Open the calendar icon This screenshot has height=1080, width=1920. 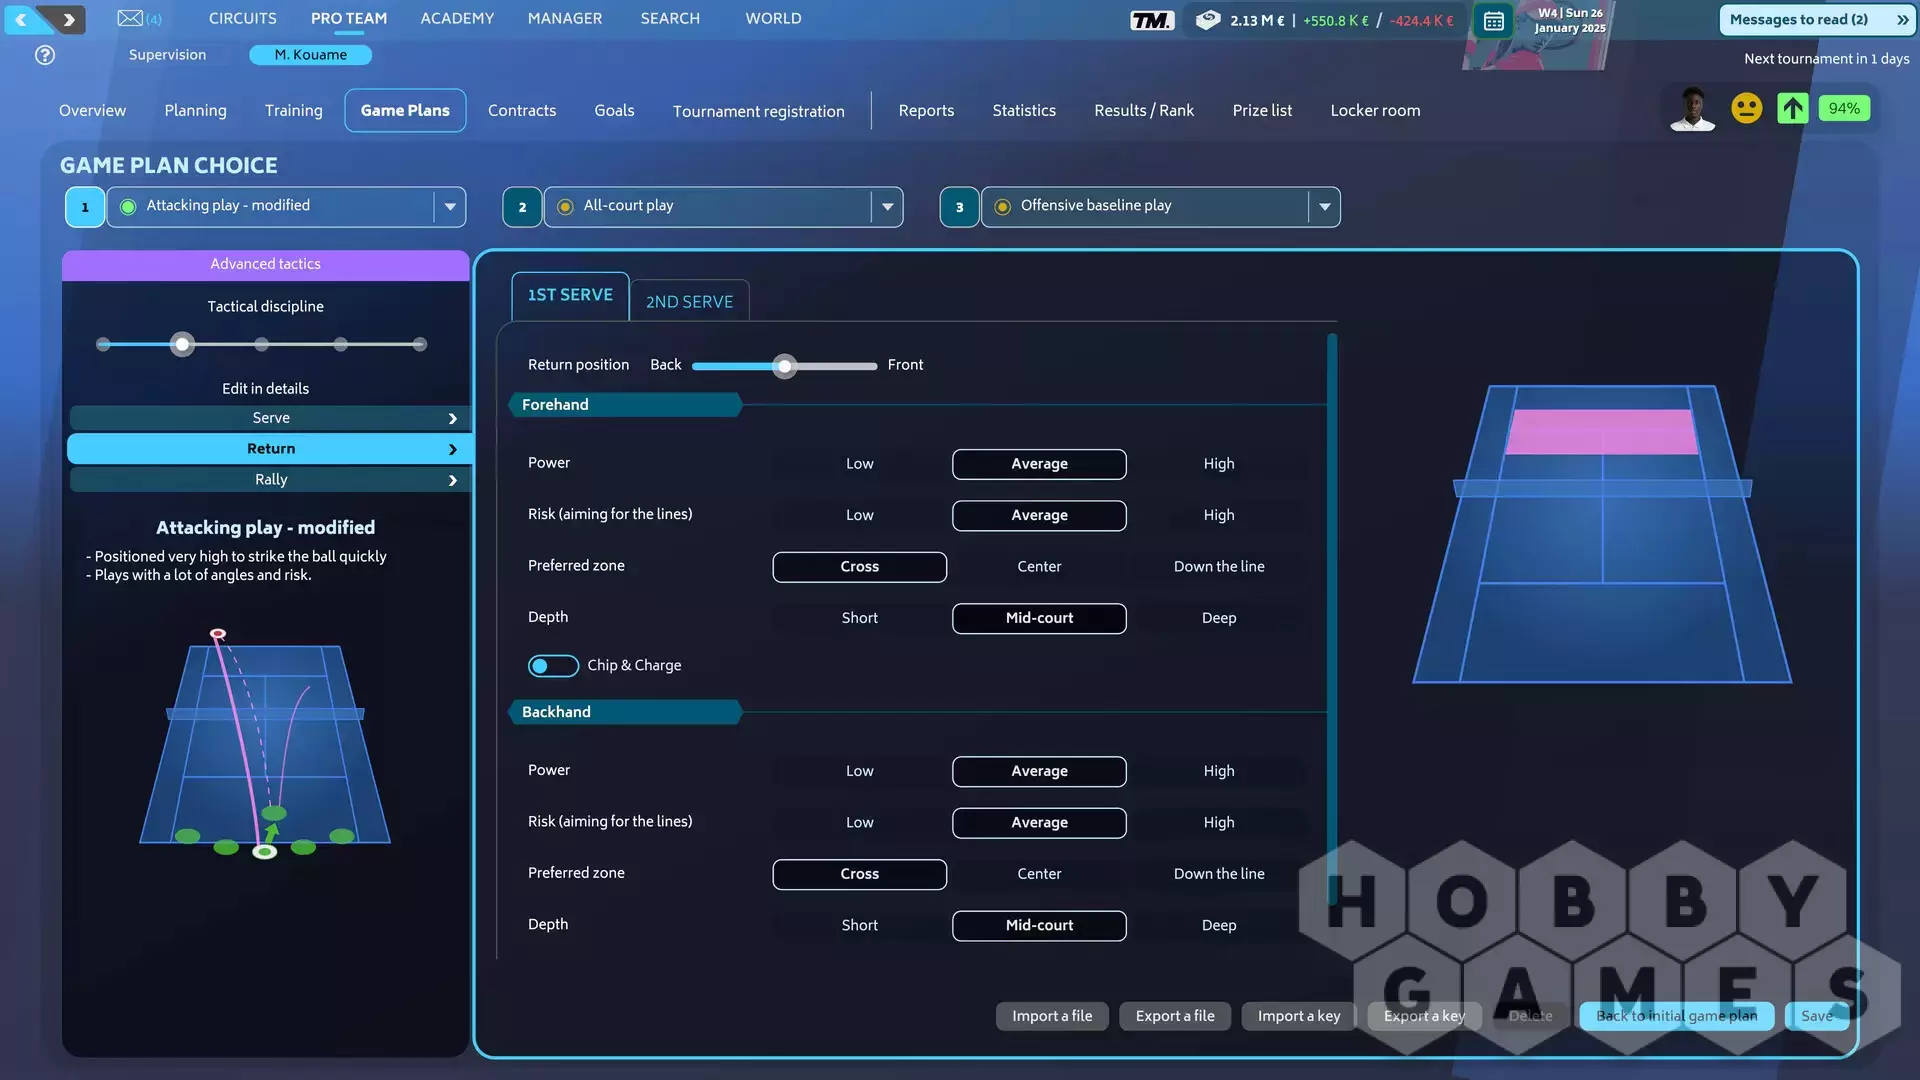coord(1493,21)
